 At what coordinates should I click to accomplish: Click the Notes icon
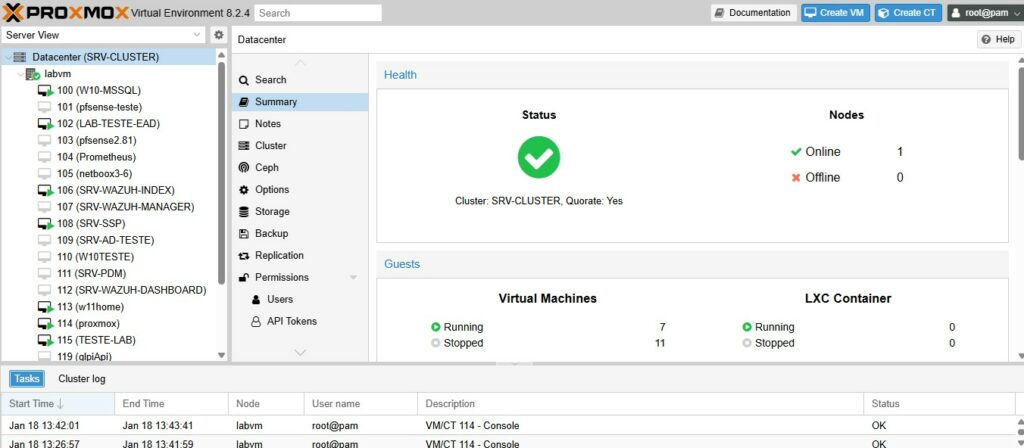click(244, 123)
